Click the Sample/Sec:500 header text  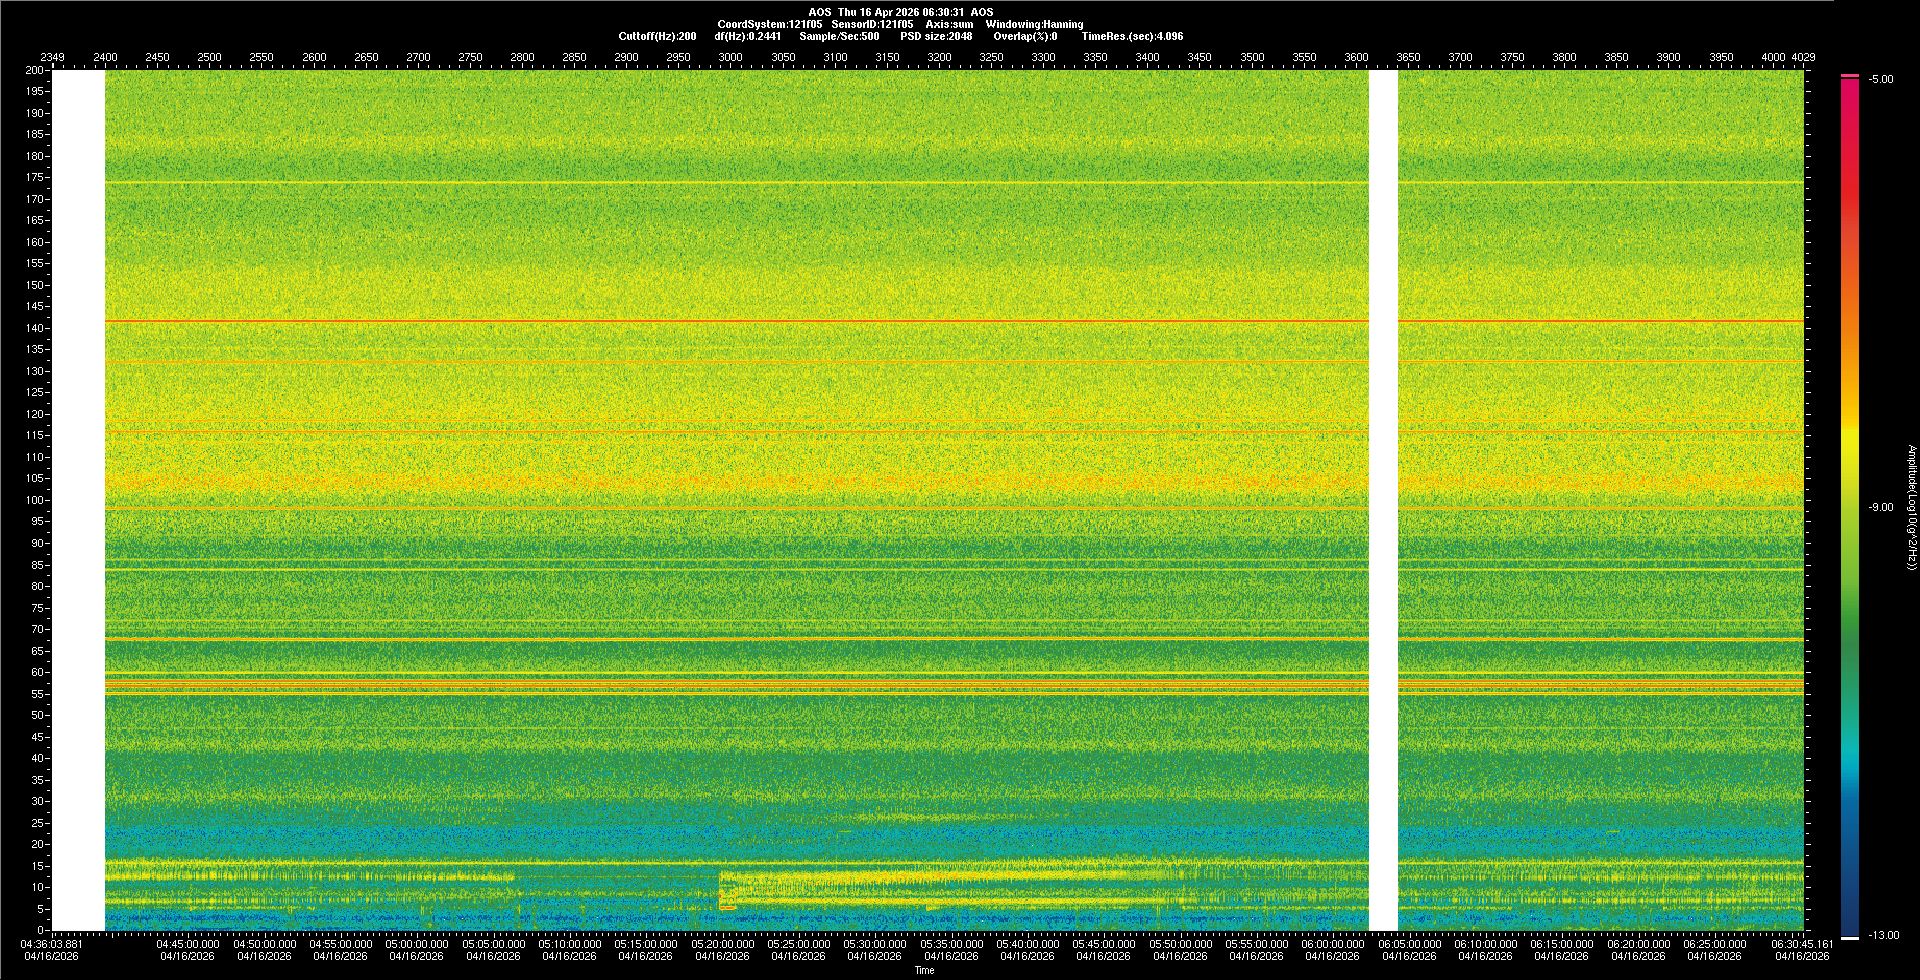coord(839,36)
